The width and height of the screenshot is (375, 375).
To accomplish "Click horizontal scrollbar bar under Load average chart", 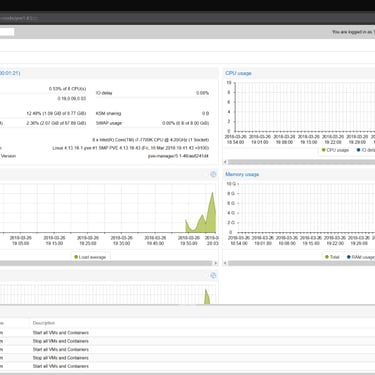I will [106, 263].
